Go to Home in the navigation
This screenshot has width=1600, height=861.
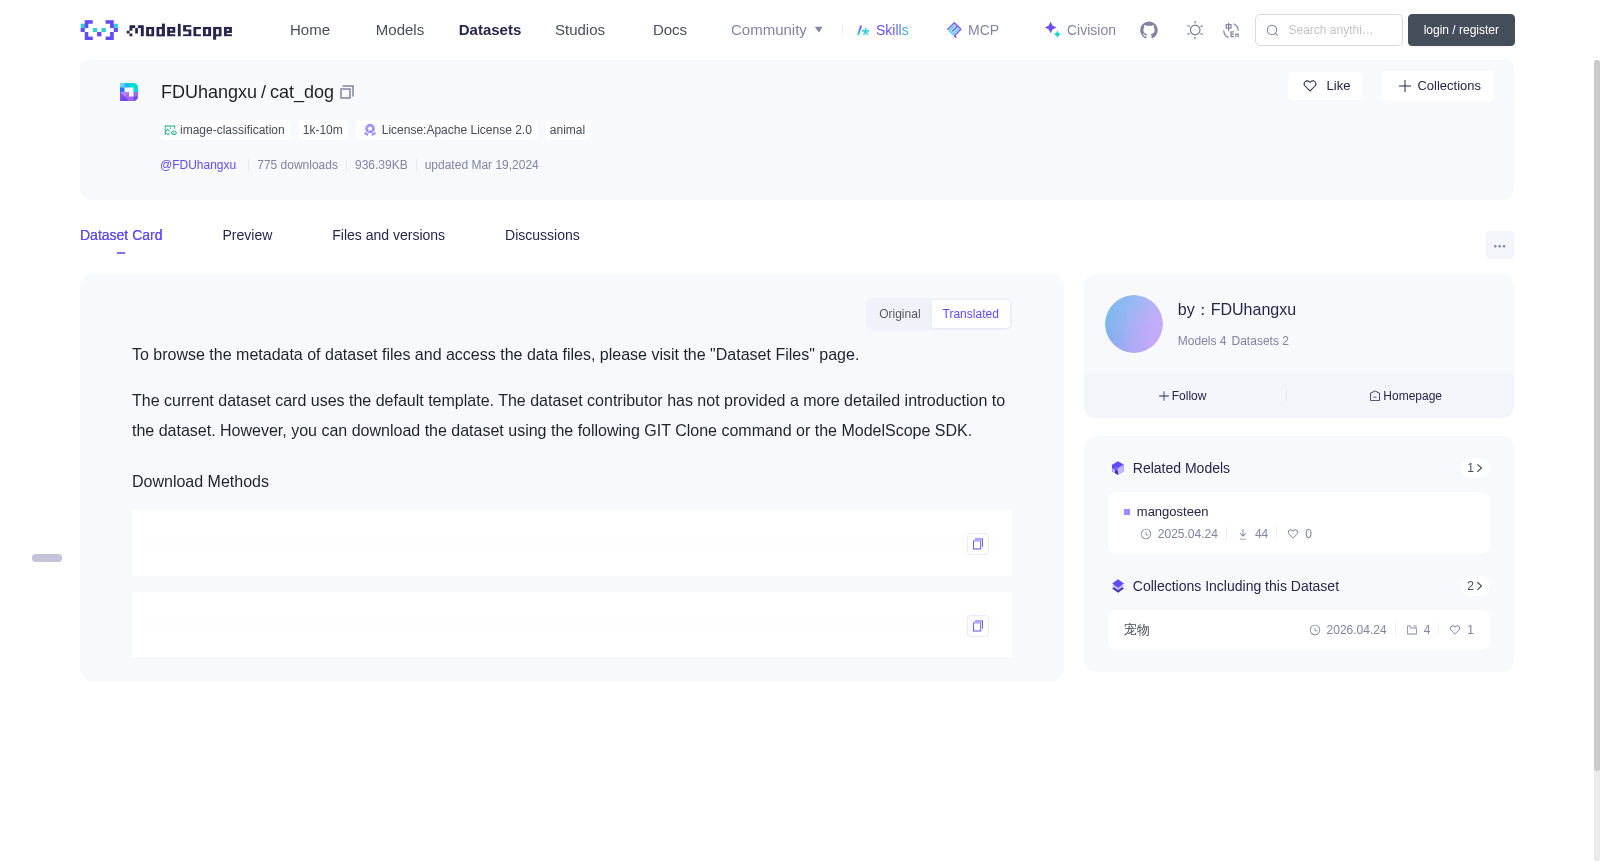310,30
